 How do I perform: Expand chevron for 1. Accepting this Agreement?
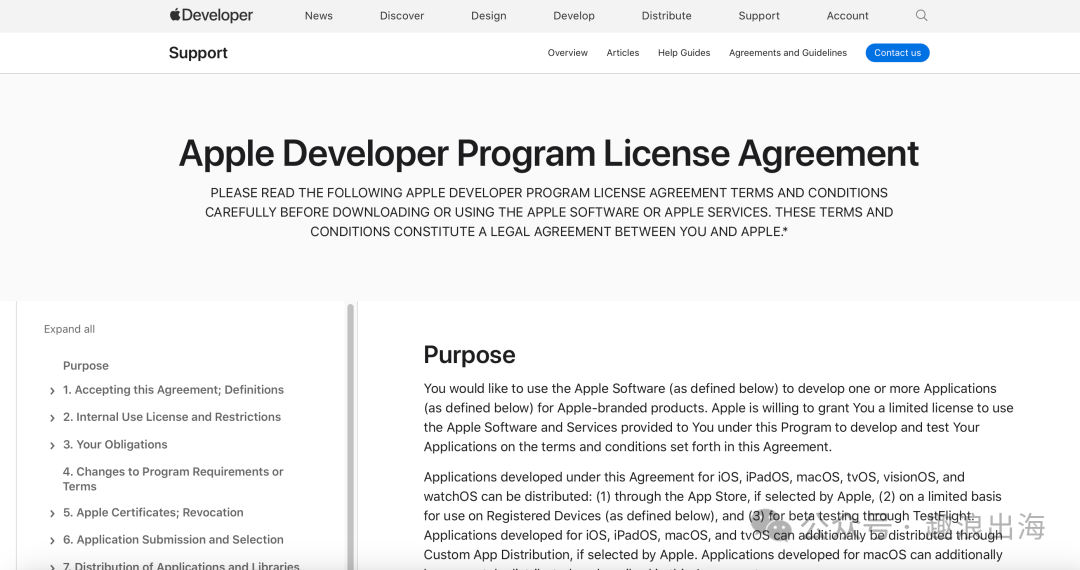pos(52,391)
